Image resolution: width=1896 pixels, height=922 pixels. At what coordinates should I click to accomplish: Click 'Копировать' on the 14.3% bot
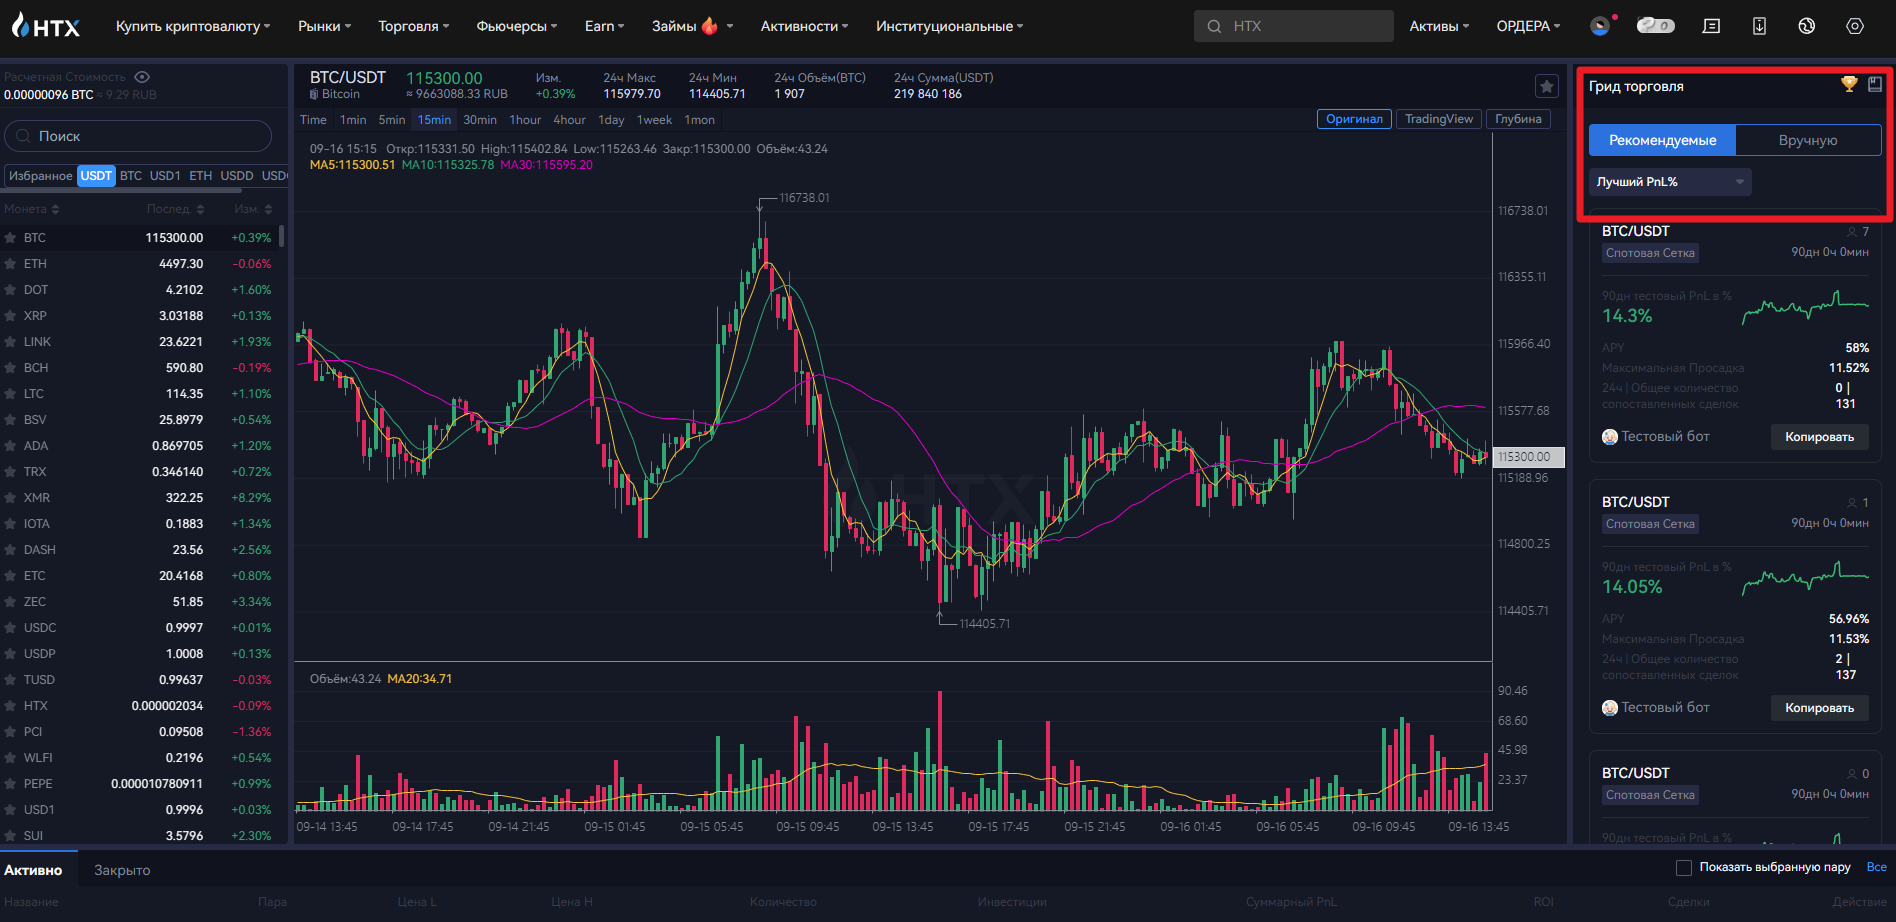(1819, 437)
